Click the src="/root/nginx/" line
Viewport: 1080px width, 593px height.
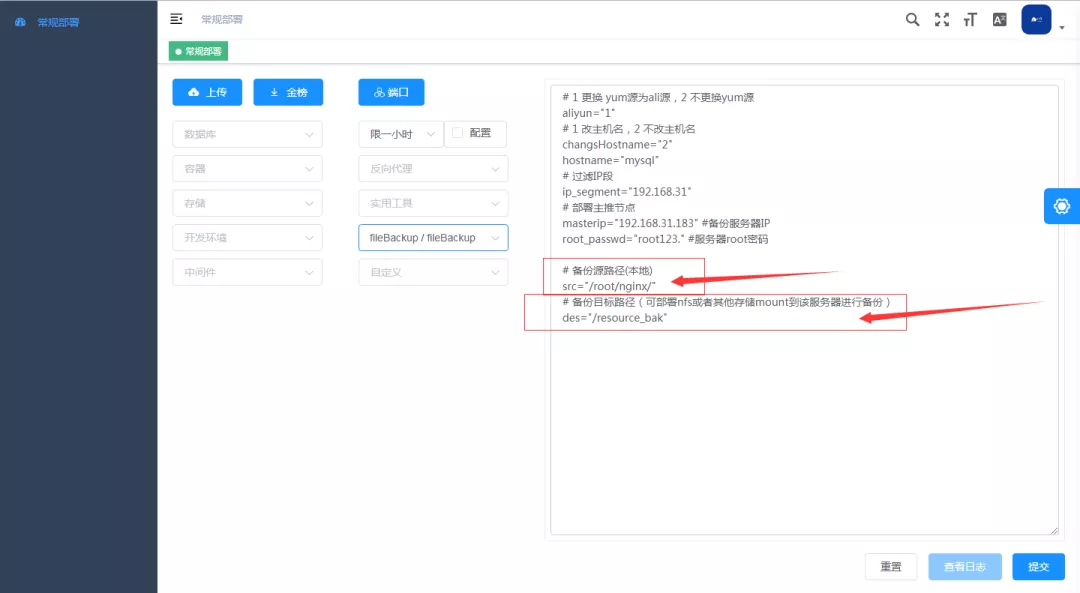609,287
